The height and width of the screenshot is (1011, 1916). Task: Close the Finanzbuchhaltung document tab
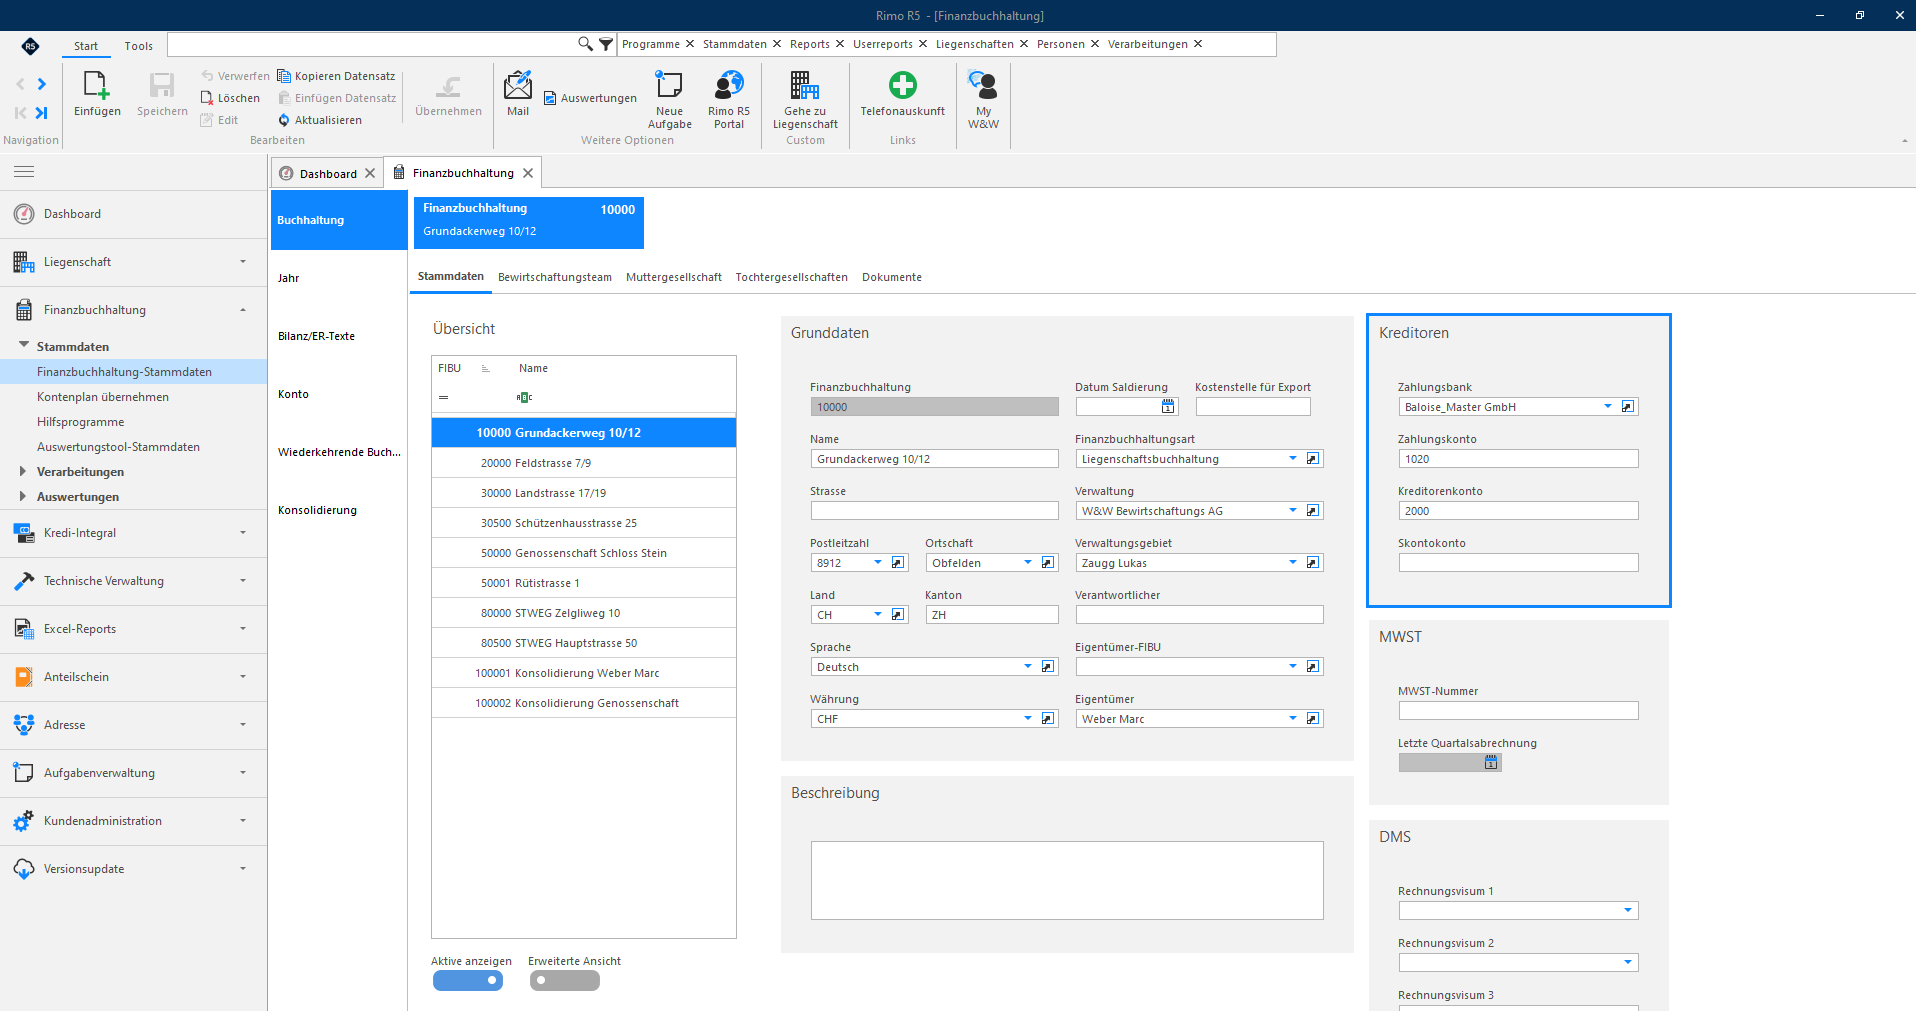[x=528, y=173]
